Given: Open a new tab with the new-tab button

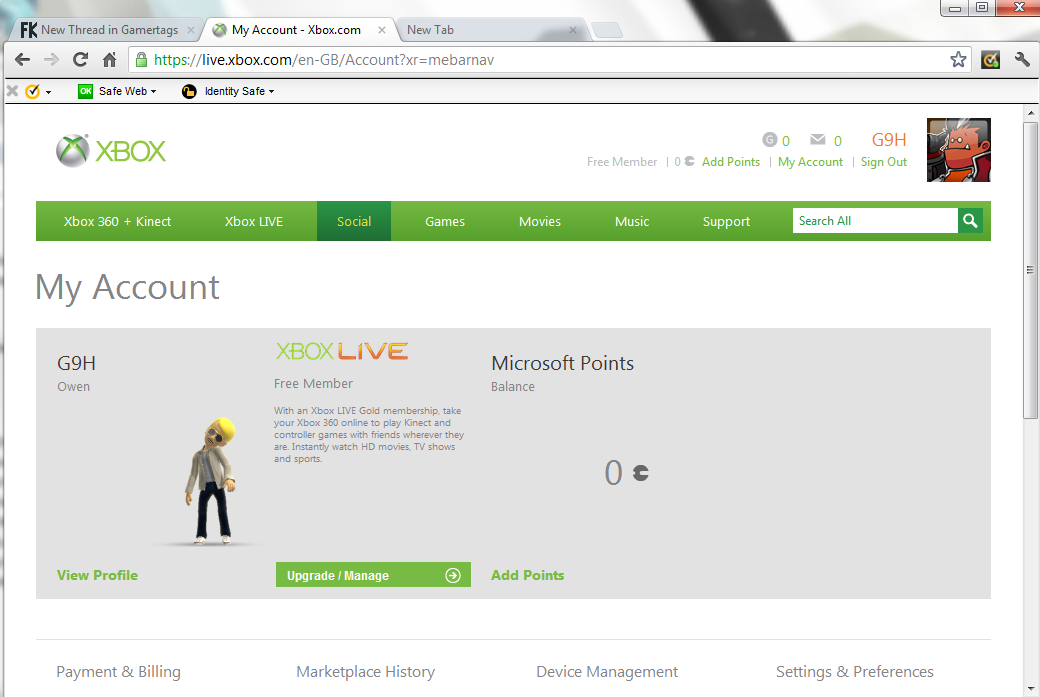Looking at the screenshot, I should point(606,30).
